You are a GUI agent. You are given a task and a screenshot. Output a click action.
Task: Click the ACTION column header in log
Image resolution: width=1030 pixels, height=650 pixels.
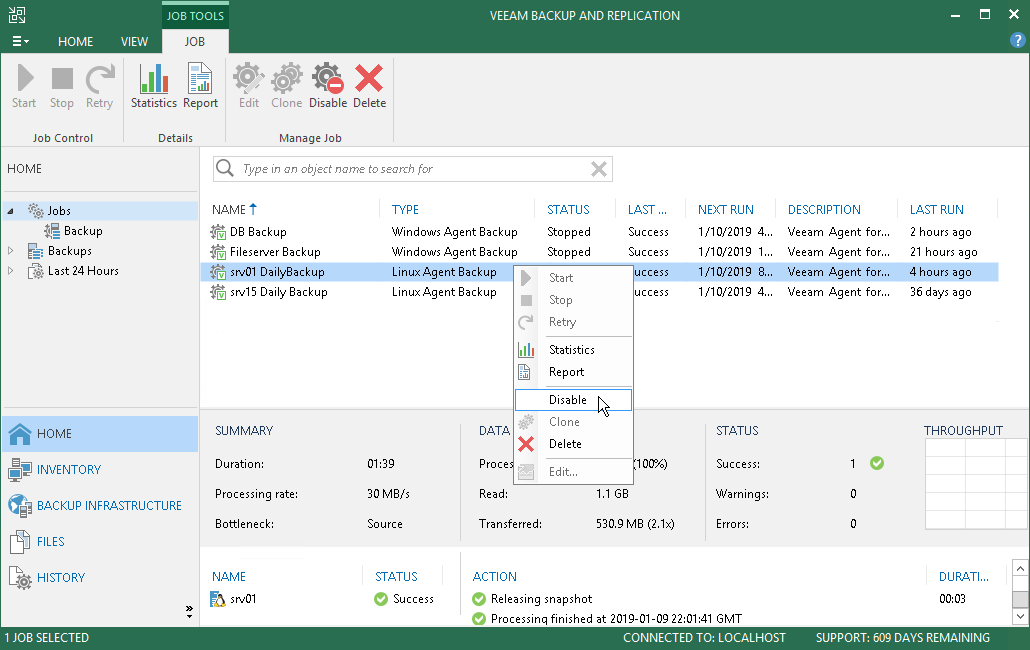tap(495, 576)
